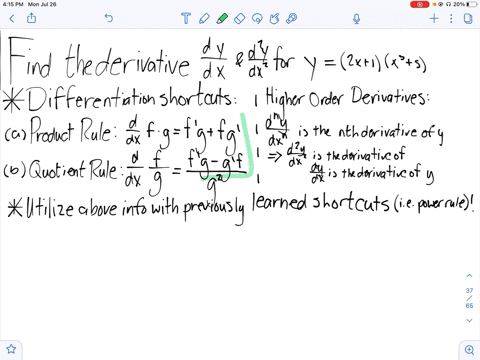This screenshot has width=480, height=360.
Task: Select the Pen tool
Action: [x=204, y=18]
